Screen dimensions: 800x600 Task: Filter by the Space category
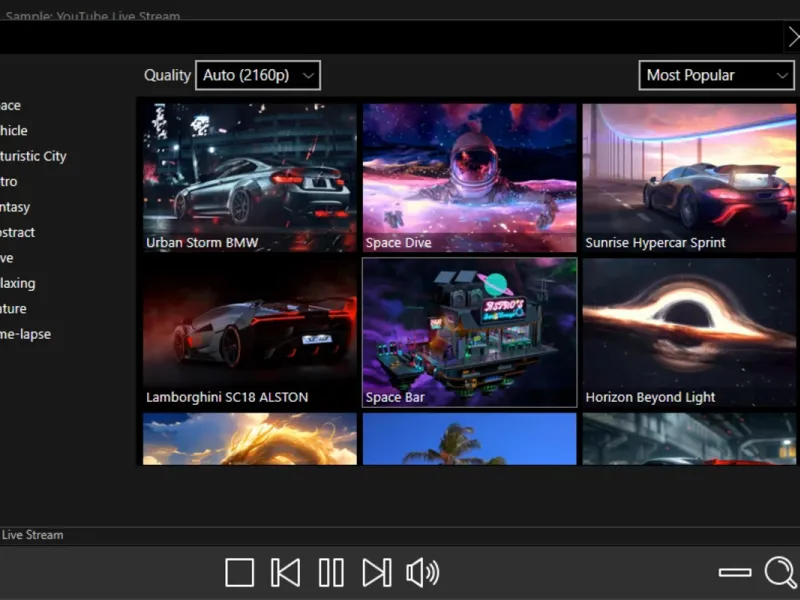point(10,106)
